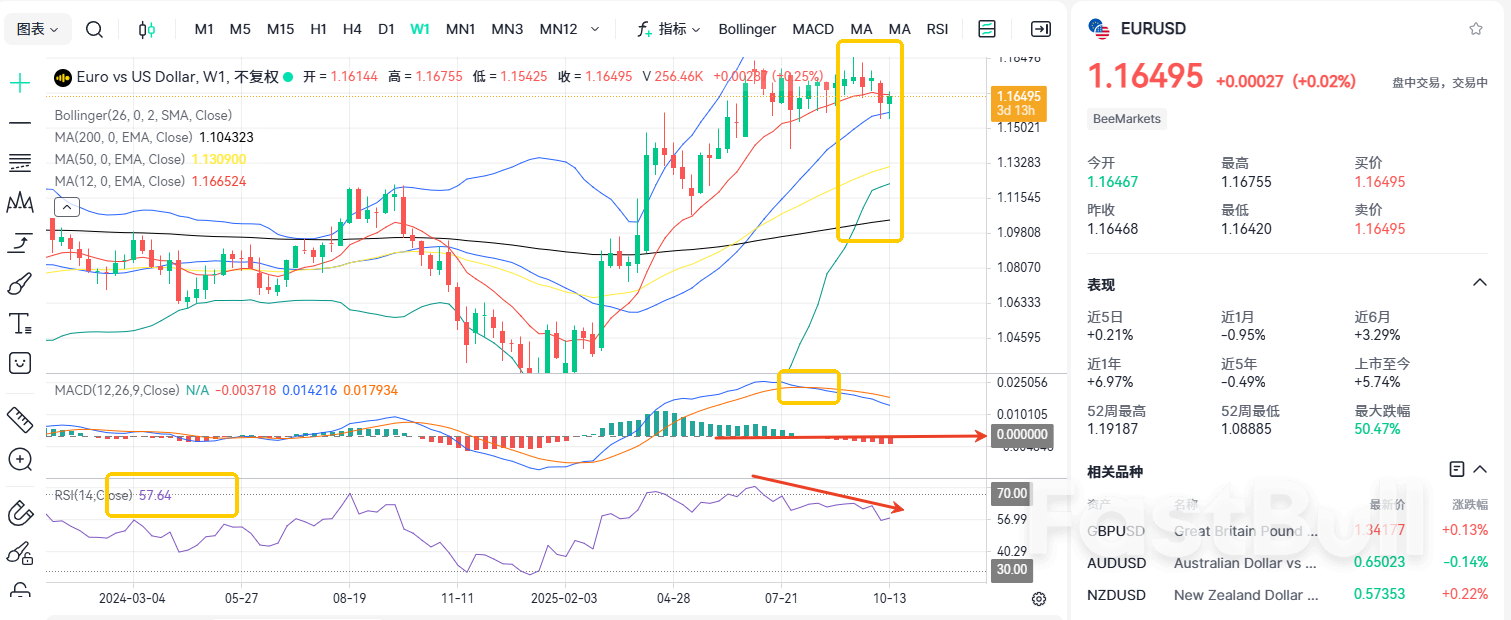Screen dimensions: 1511x620
Task: Switch to the H4 timeframe
Action: point(352,29)
